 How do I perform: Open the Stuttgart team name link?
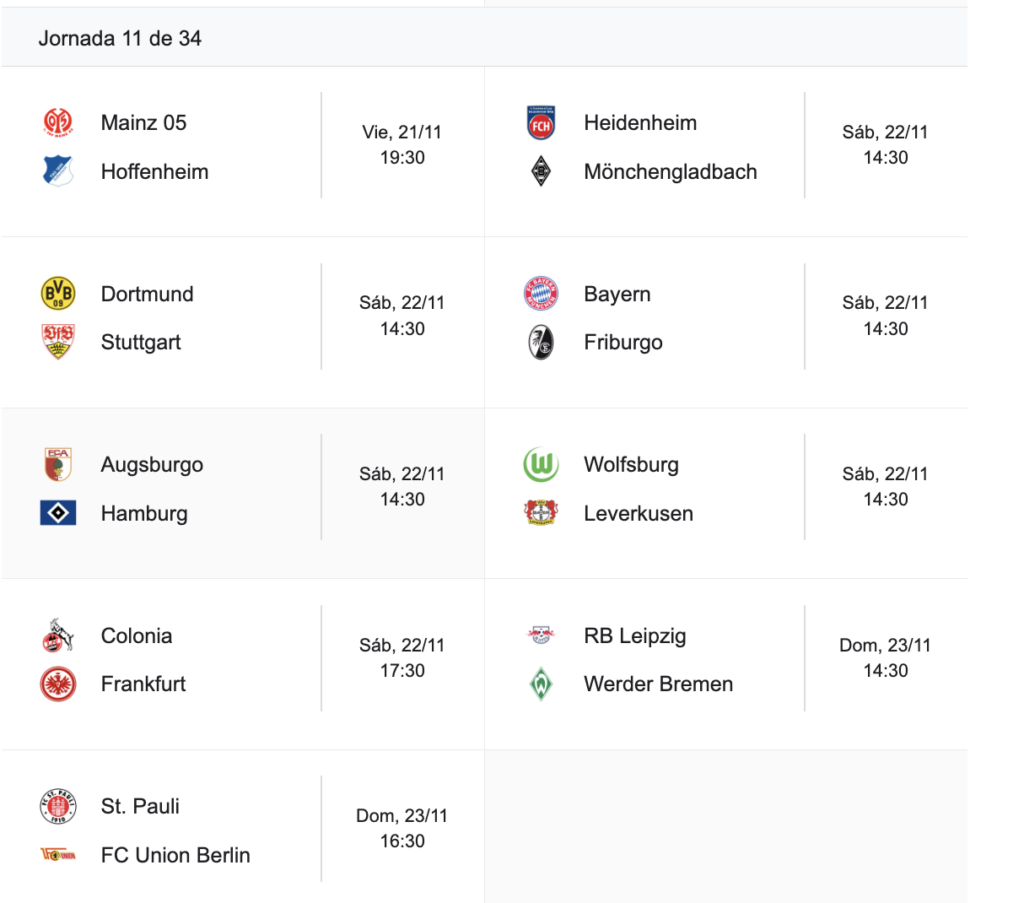coord(141,342)
